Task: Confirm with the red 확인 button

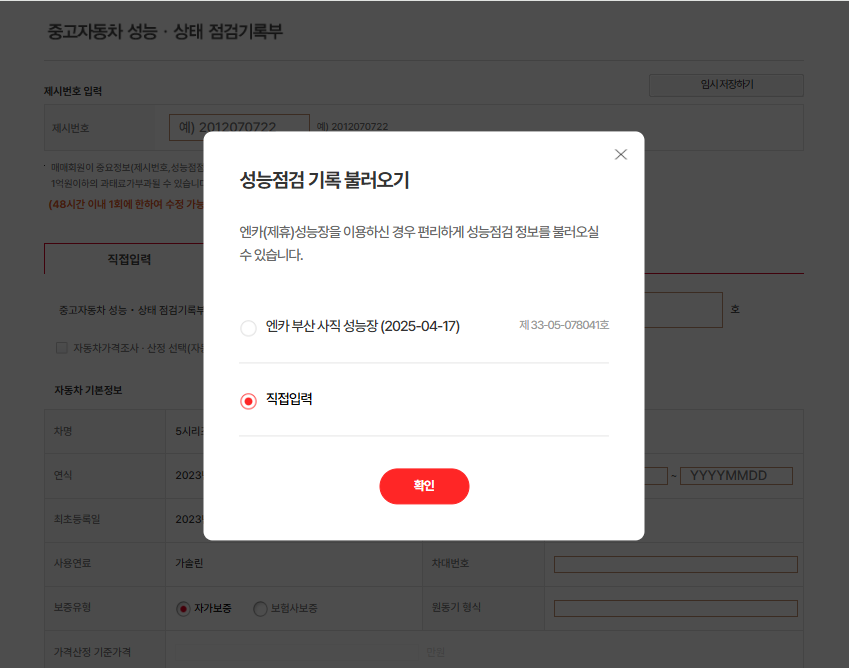Action: pos(424,486)
